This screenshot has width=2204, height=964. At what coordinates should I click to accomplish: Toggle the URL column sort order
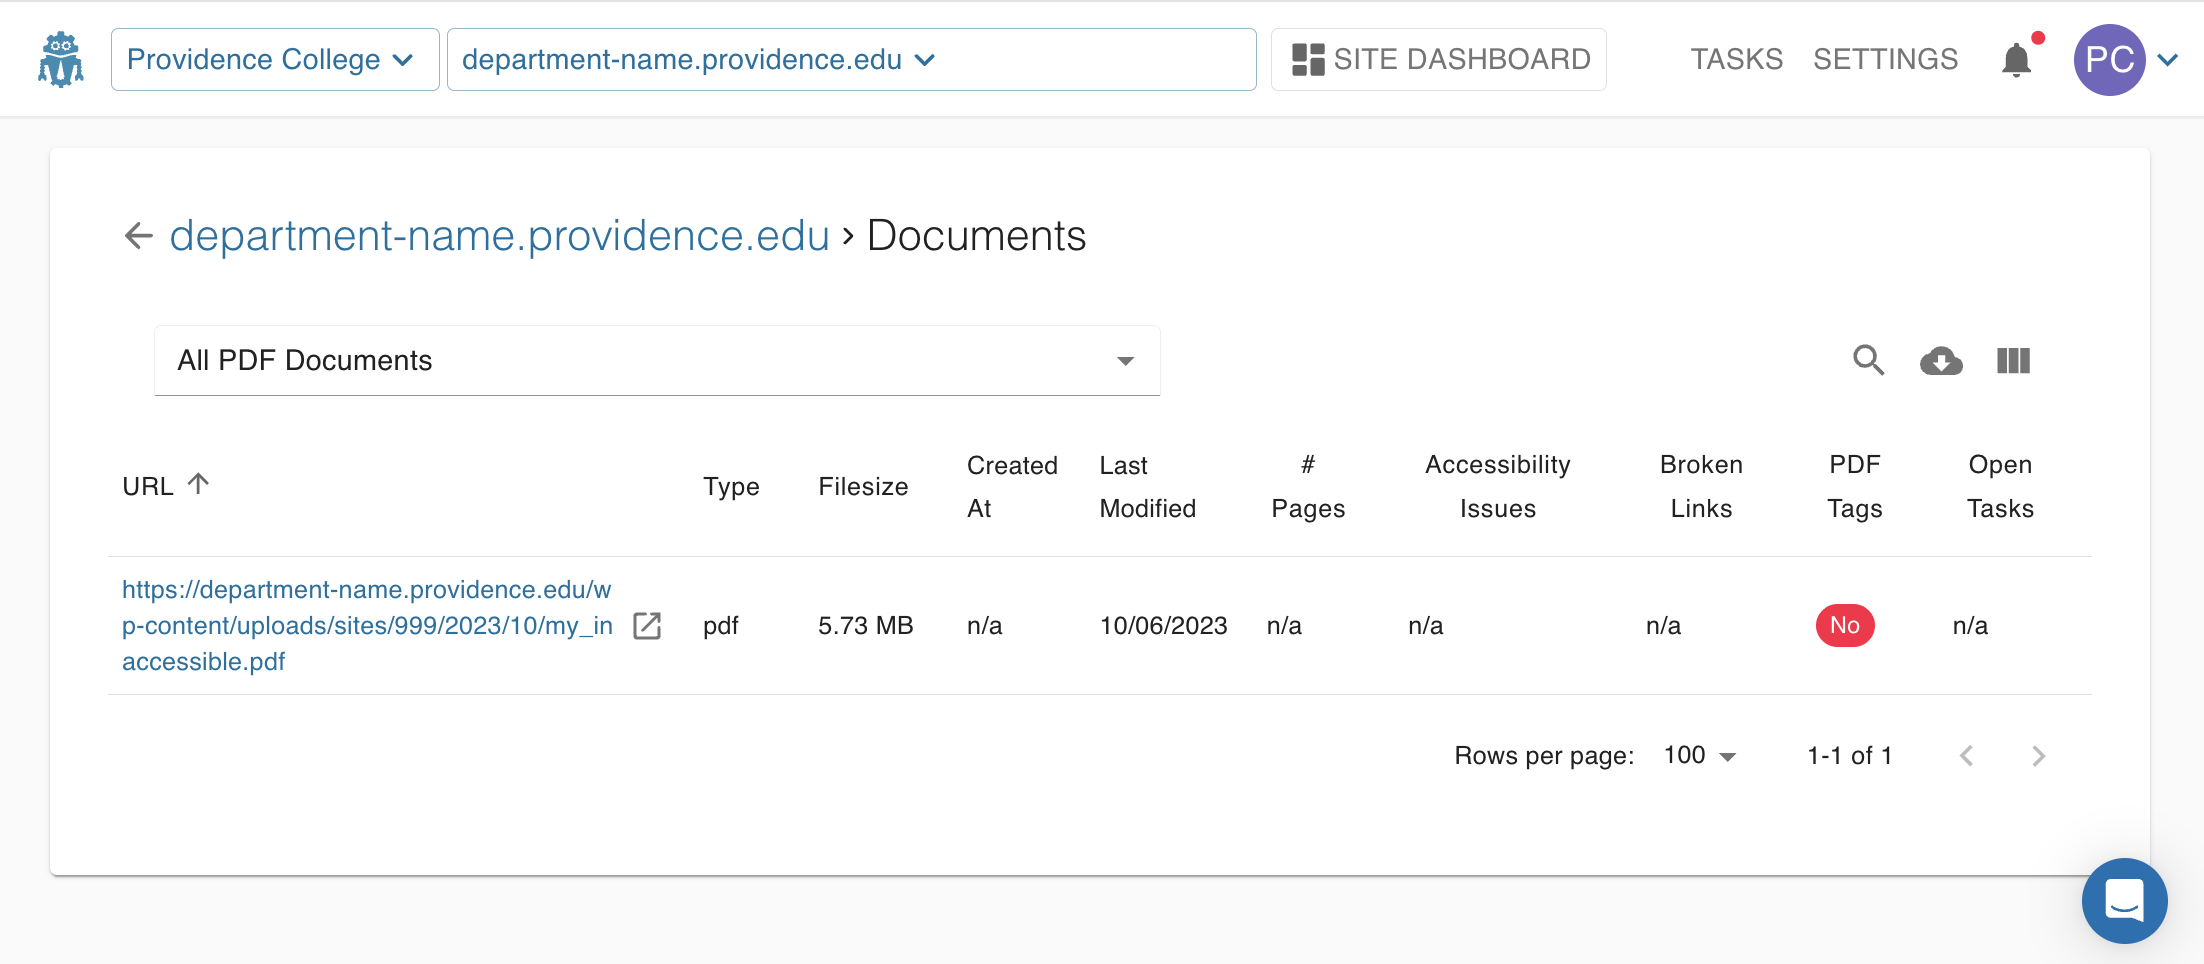pos(200,484)
